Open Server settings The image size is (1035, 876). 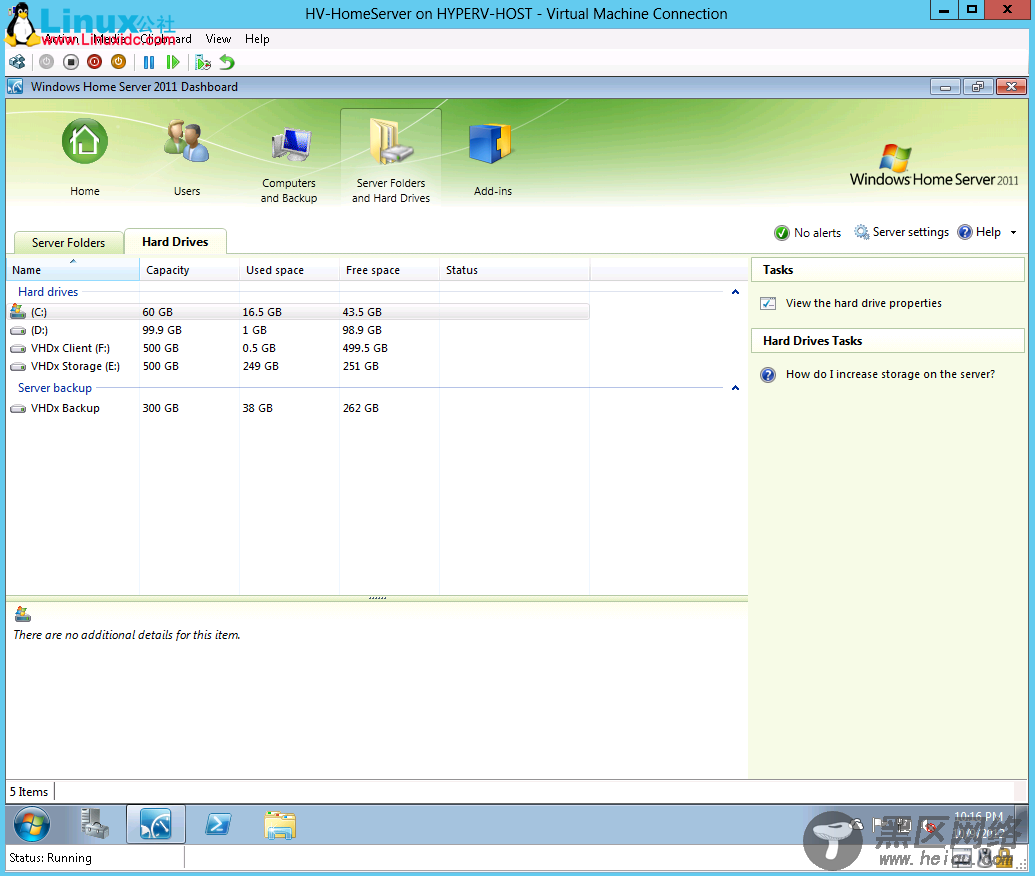(902, 232)
